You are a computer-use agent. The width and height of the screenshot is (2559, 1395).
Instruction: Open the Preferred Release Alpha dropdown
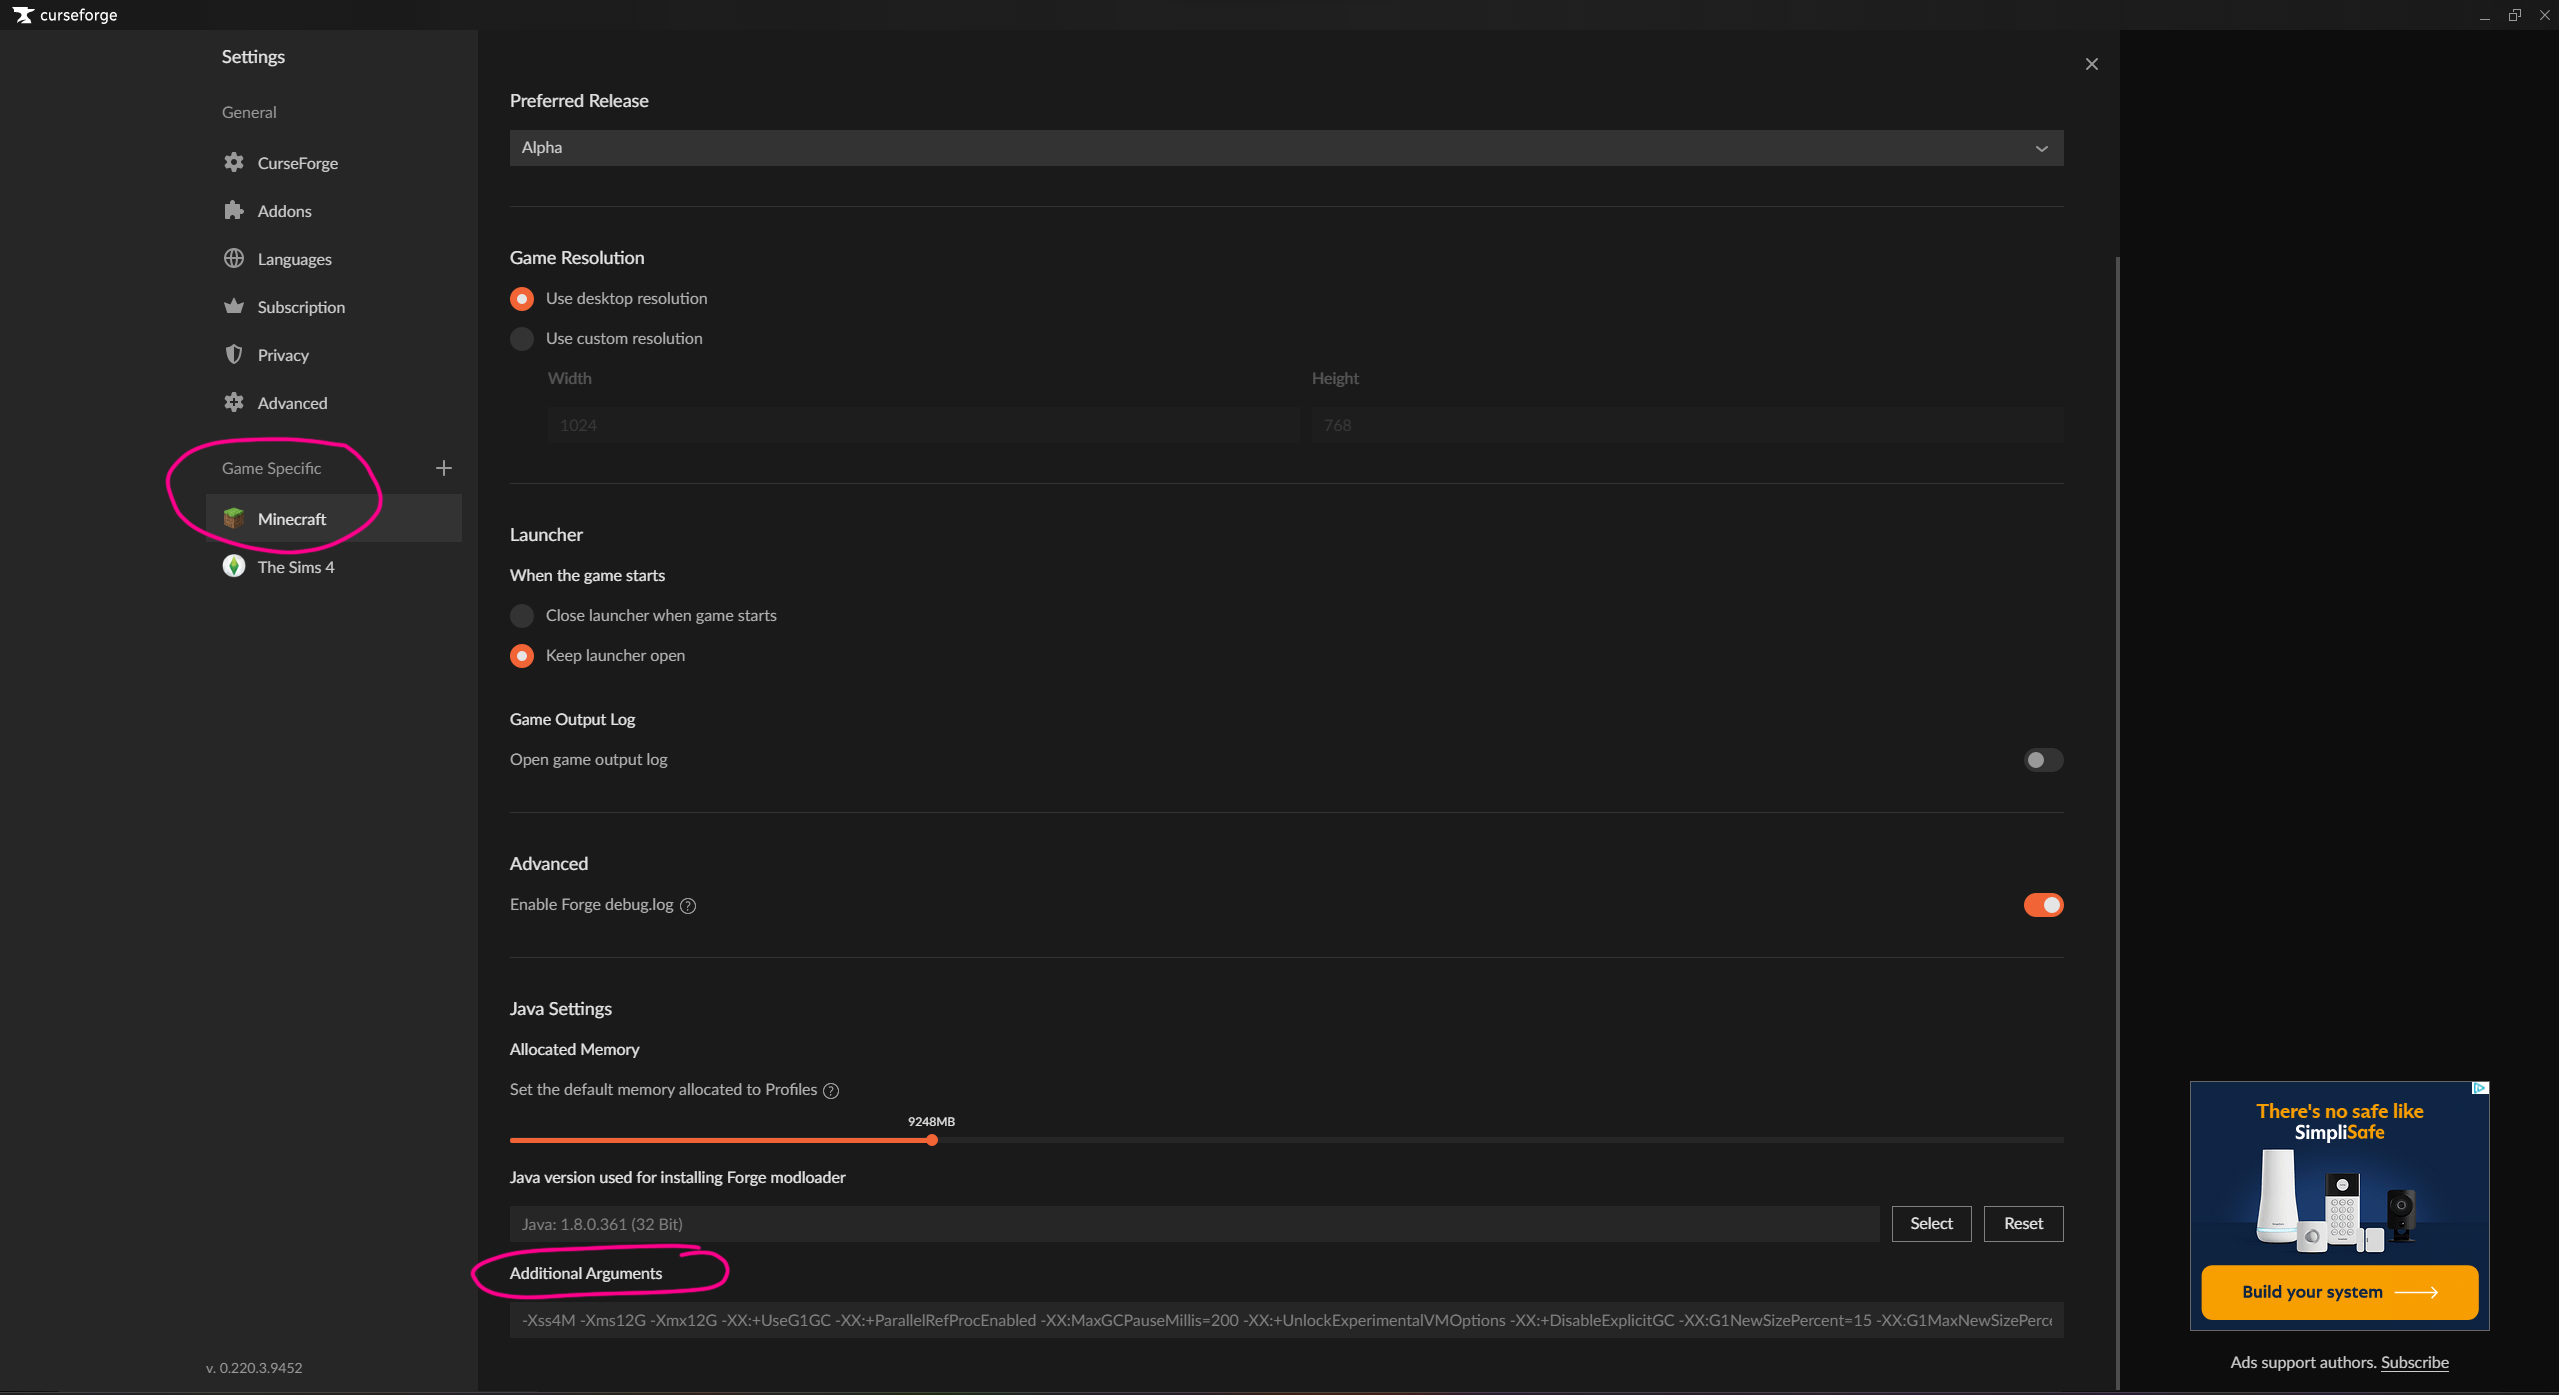click(1285, 148)
